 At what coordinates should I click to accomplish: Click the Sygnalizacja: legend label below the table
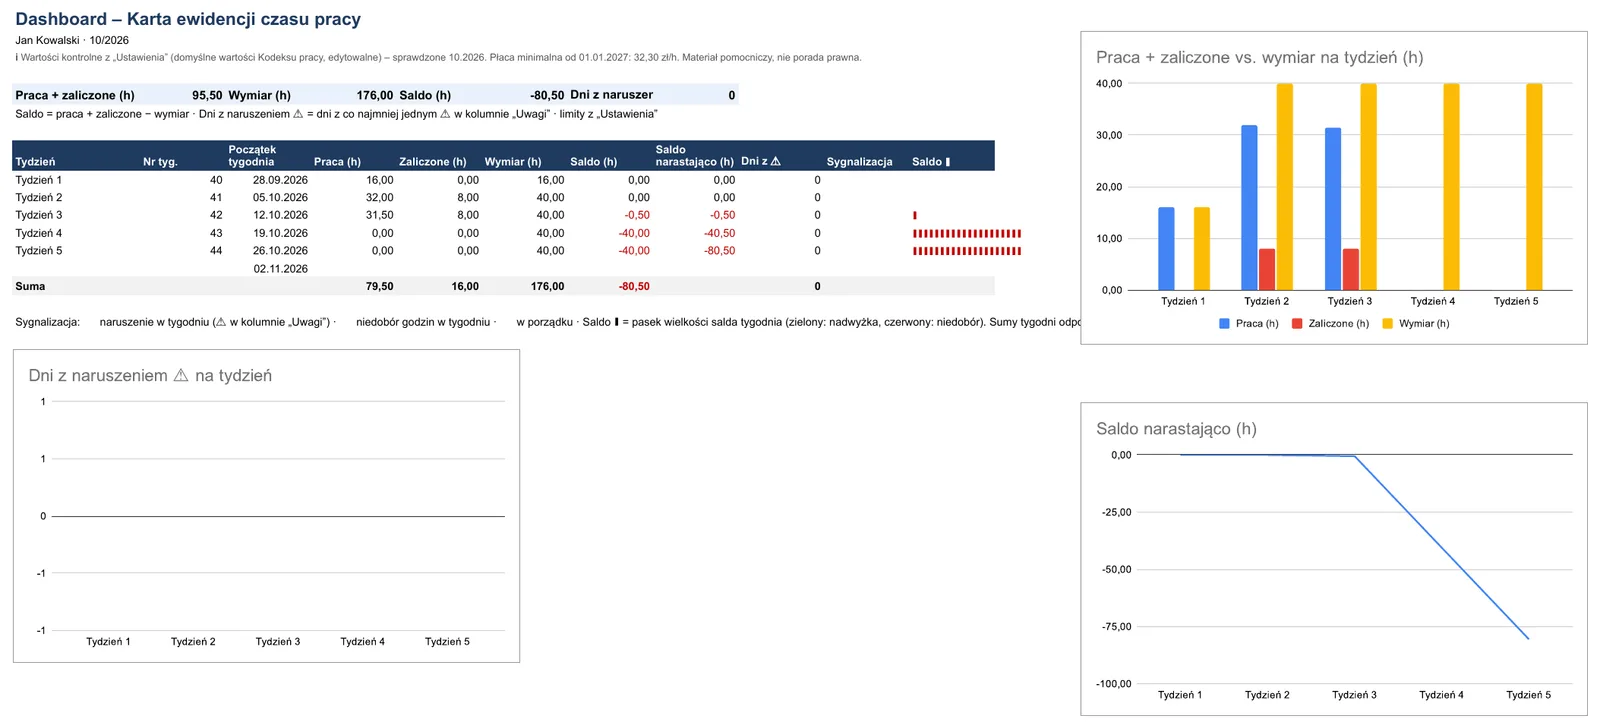click(47, 322)
